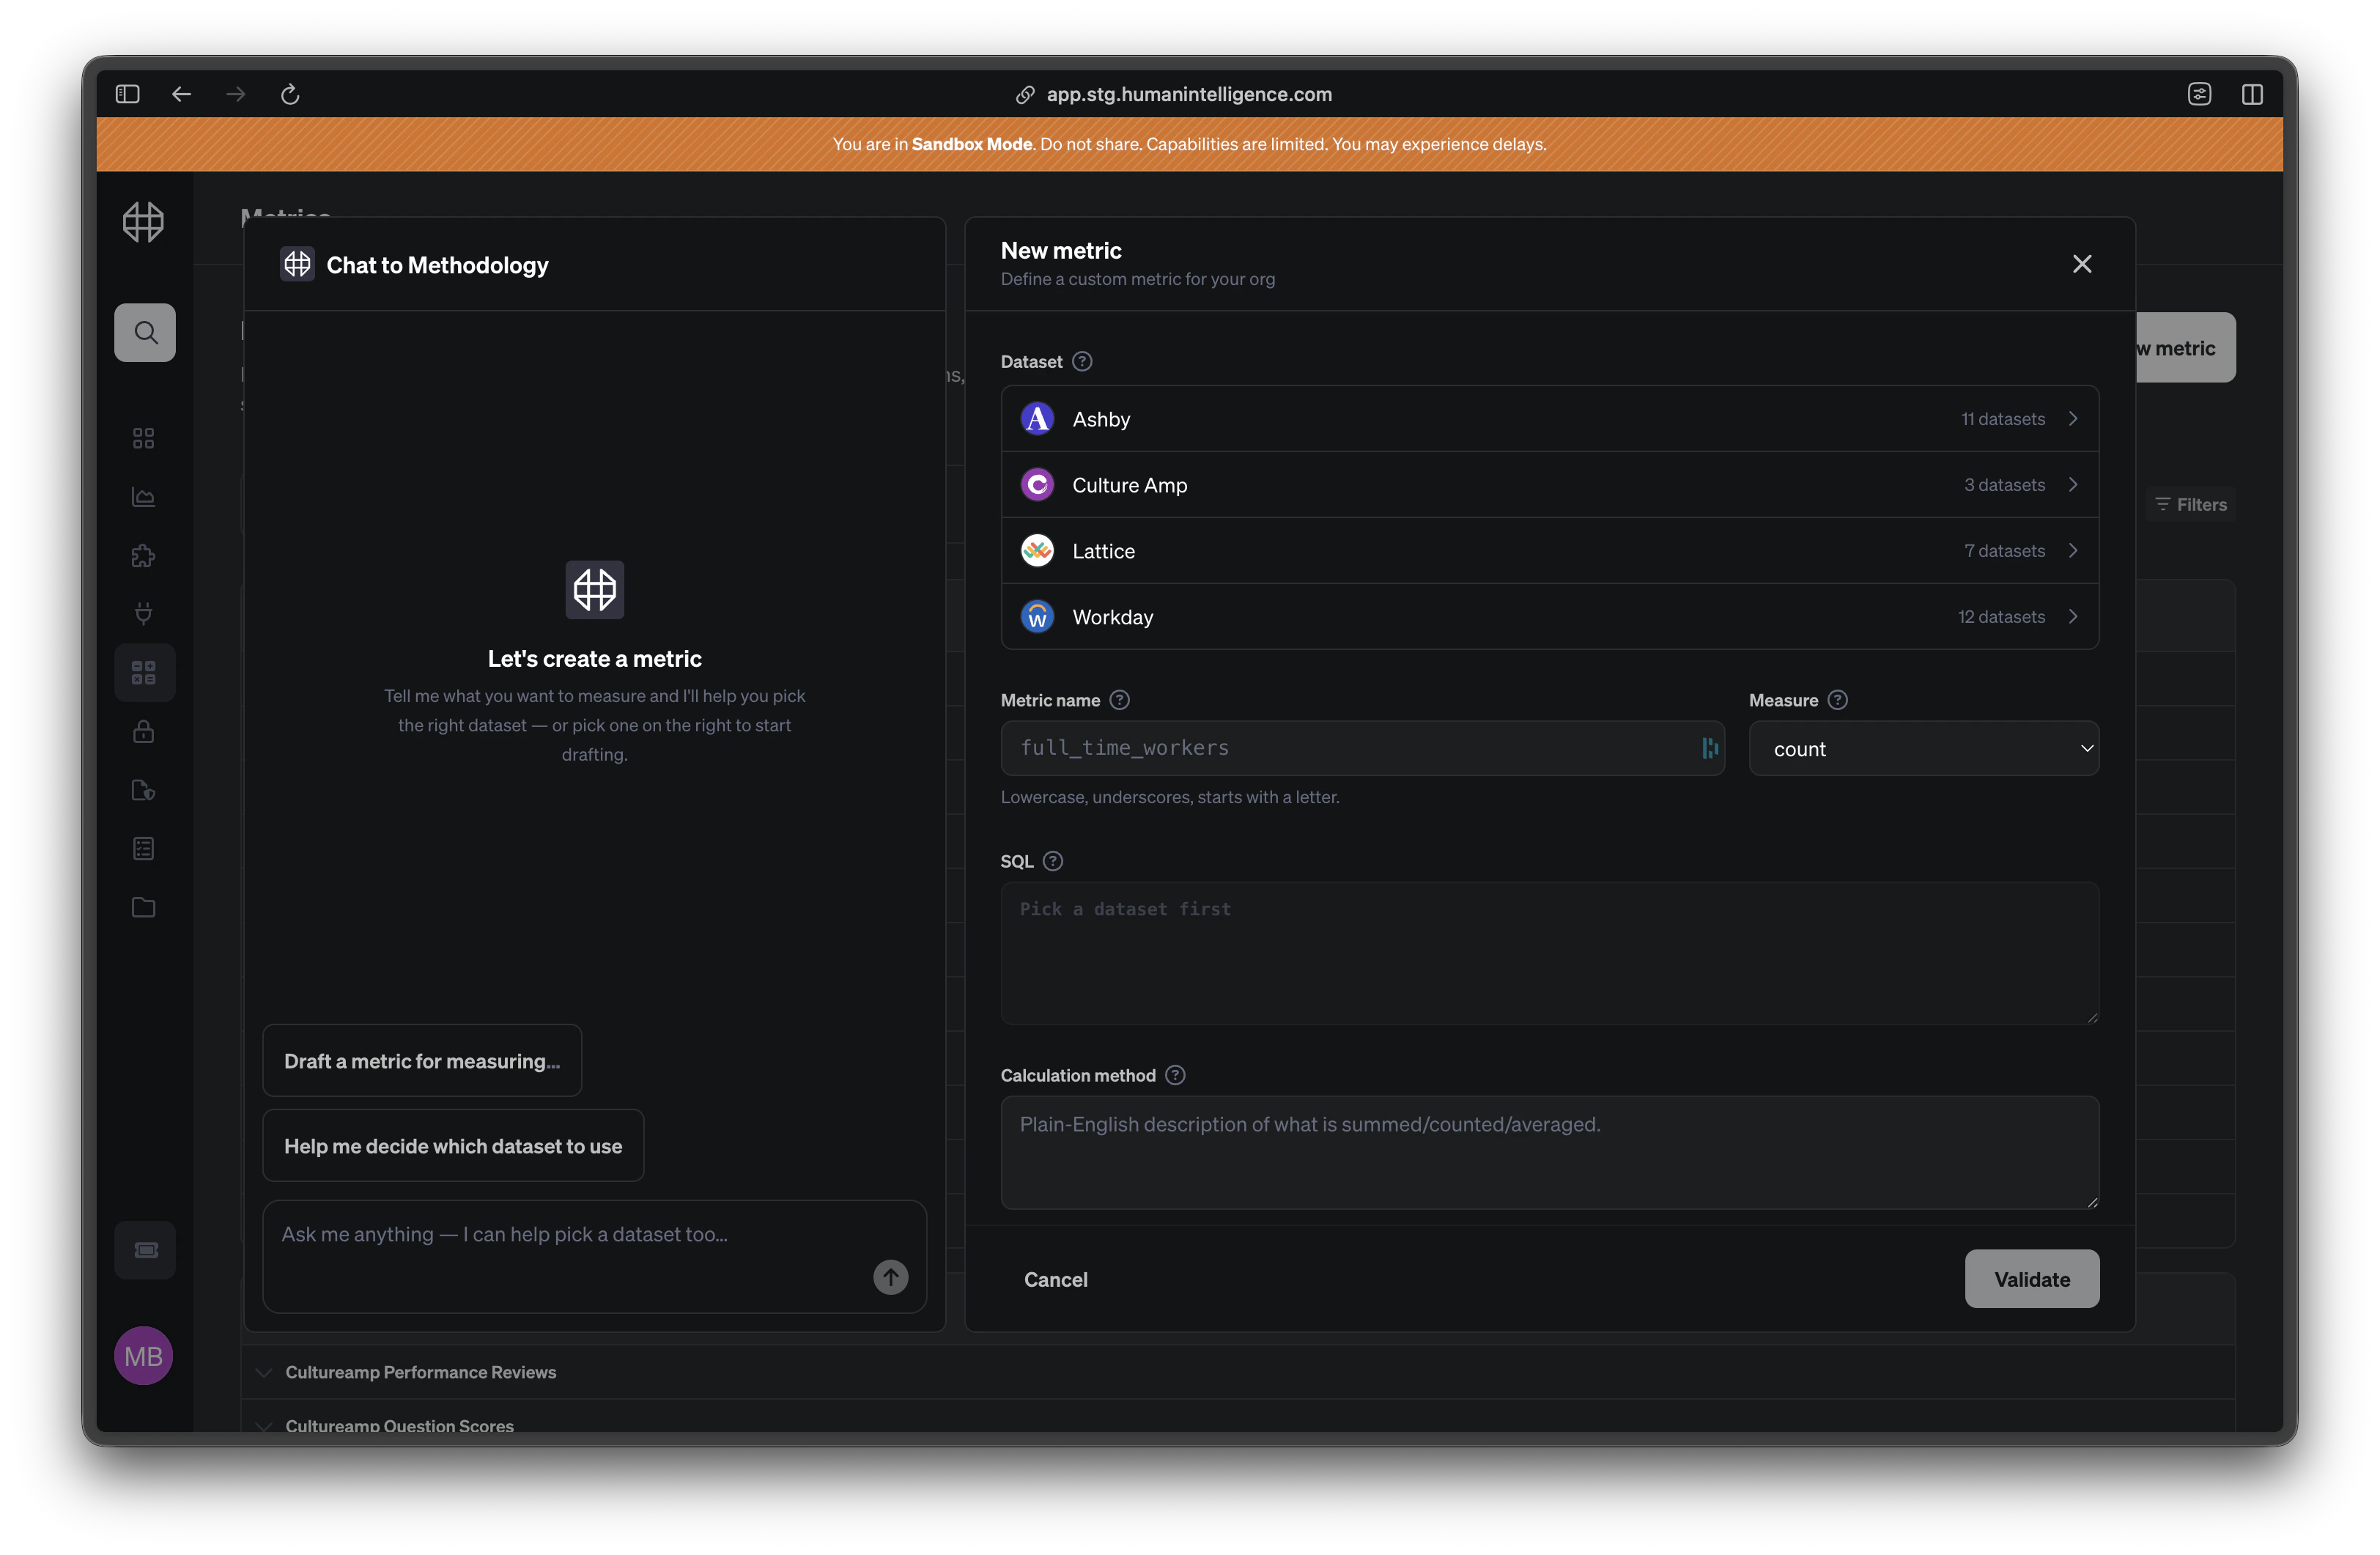The width and height of the screenshot is (2380, 1555).
Task: Choose 'Draft a metric for measuring...' suggestion
Action: (x=422, y=1061)
